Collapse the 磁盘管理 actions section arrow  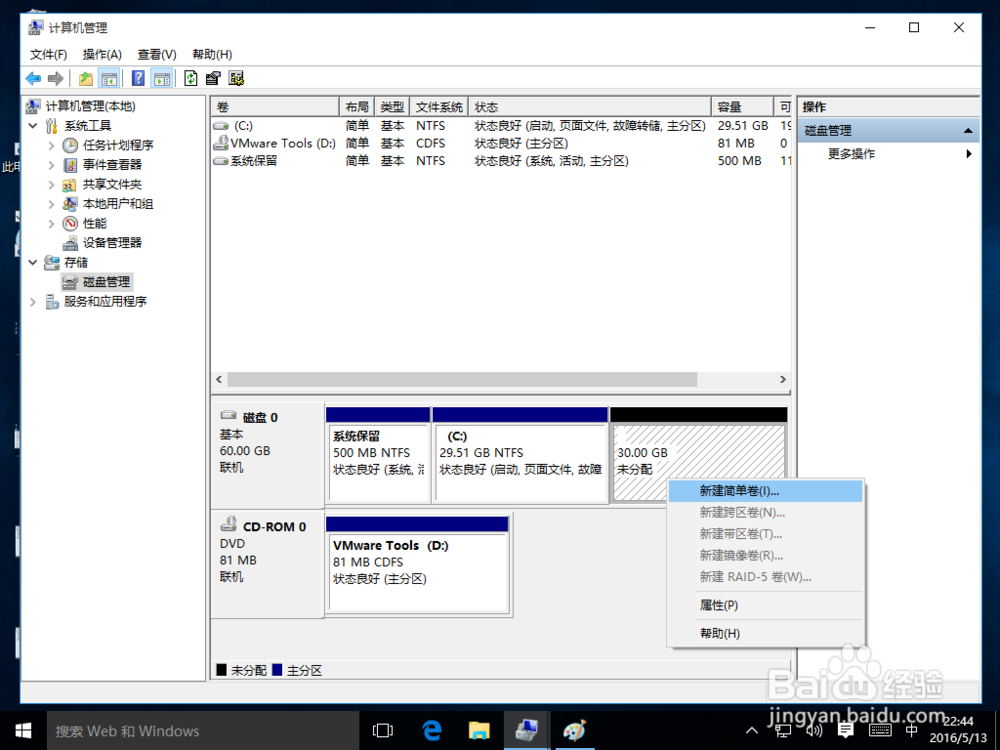pos(967,131)
